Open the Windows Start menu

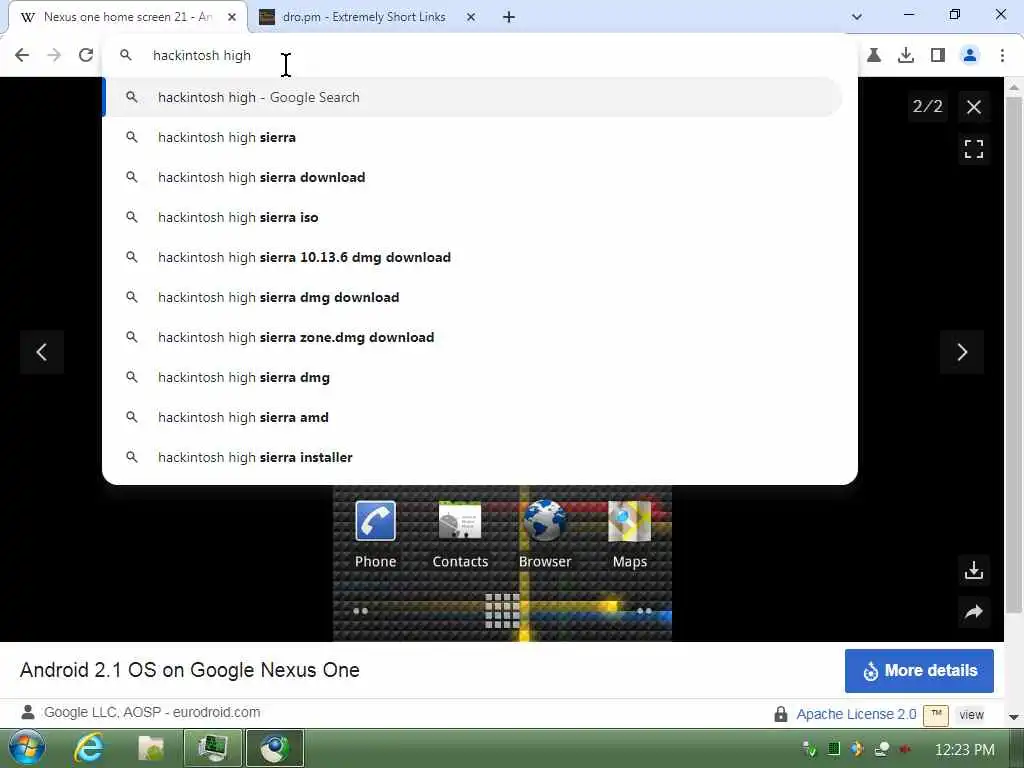coord(26,748)
